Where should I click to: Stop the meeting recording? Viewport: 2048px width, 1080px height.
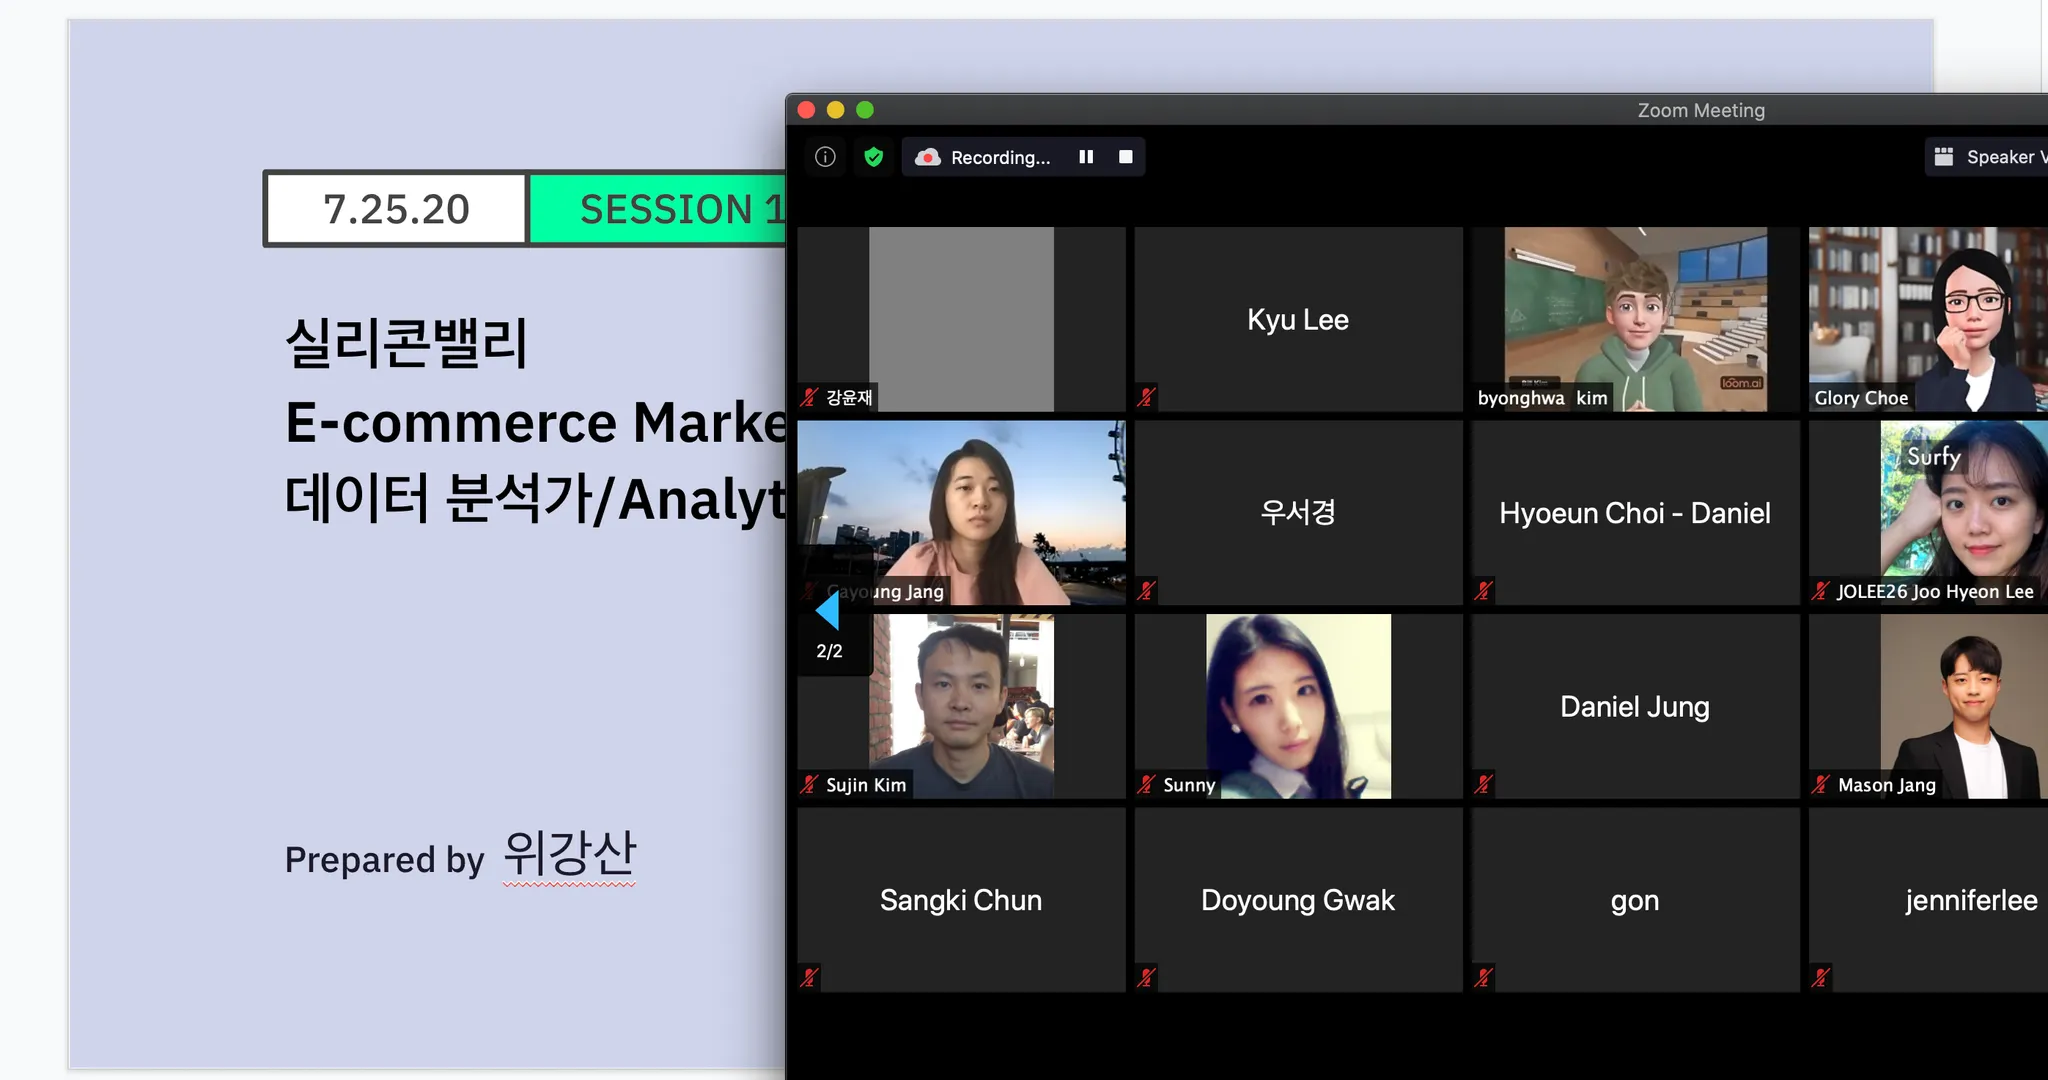(x=1126, y=157)
